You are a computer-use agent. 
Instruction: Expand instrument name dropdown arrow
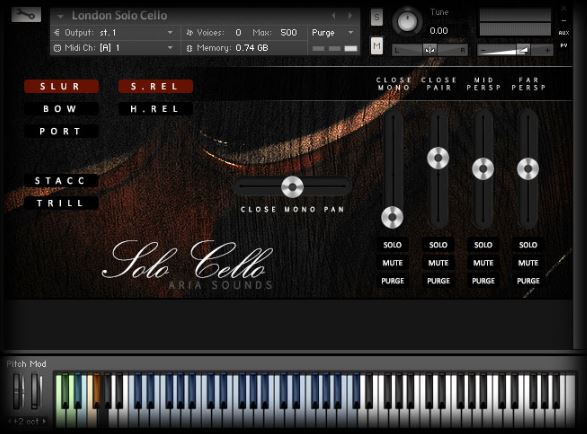tap(60, 16)
